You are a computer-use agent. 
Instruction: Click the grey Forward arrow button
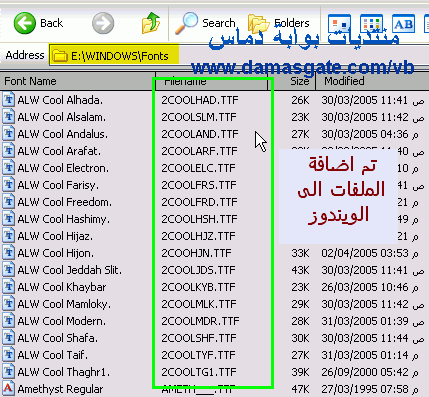click(x=103, y=23)
